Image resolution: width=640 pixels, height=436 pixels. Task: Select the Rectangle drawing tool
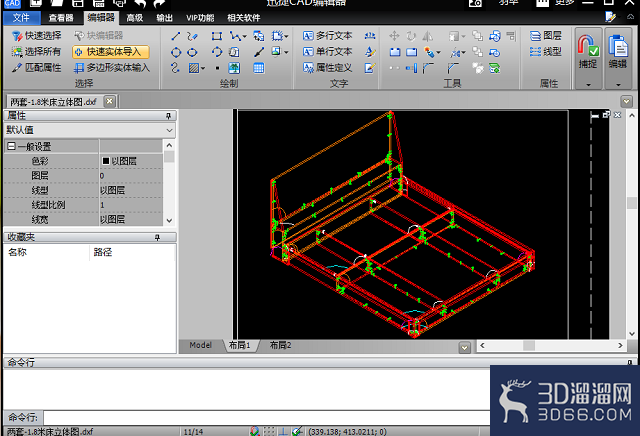[217, 36]
